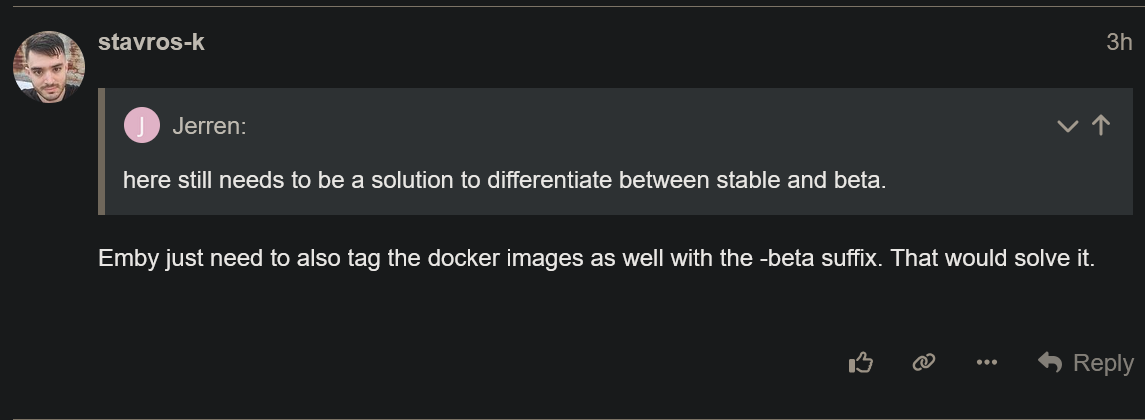Click the curved reply arrow icon
The height and width of the screenshot is (420, 1145).
coord(1049,362)
